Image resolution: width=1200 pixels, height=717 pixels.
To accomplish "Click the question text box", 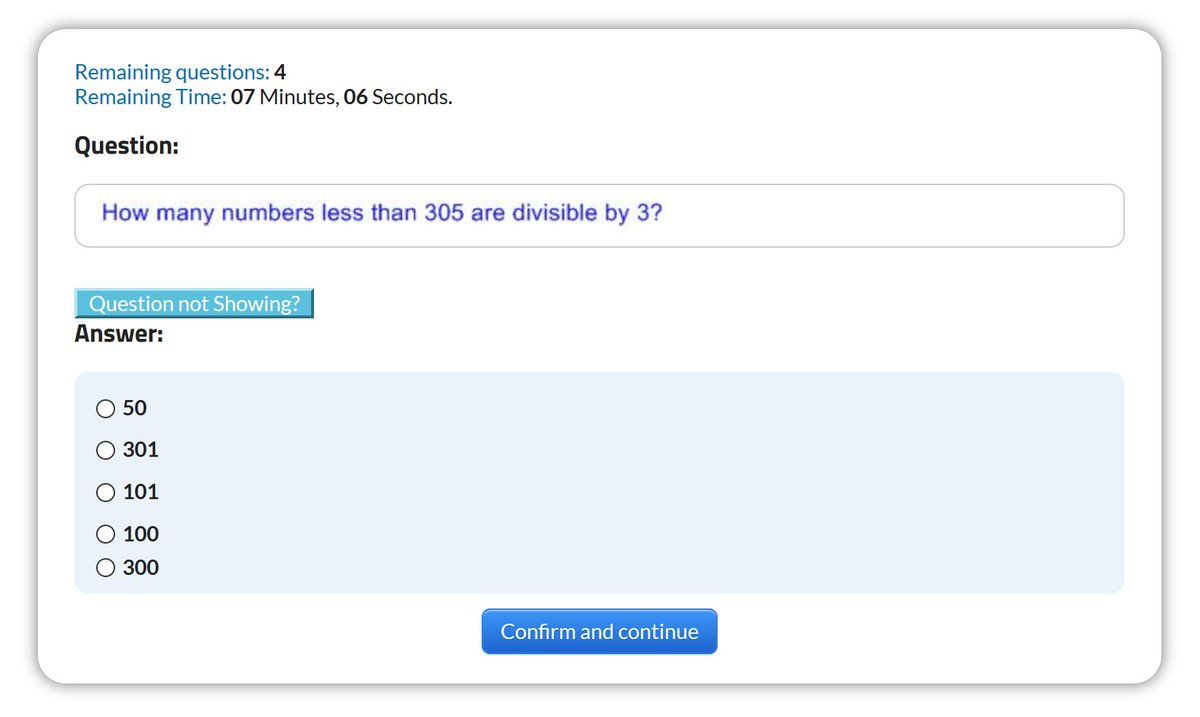I will [x=599, y=215].
